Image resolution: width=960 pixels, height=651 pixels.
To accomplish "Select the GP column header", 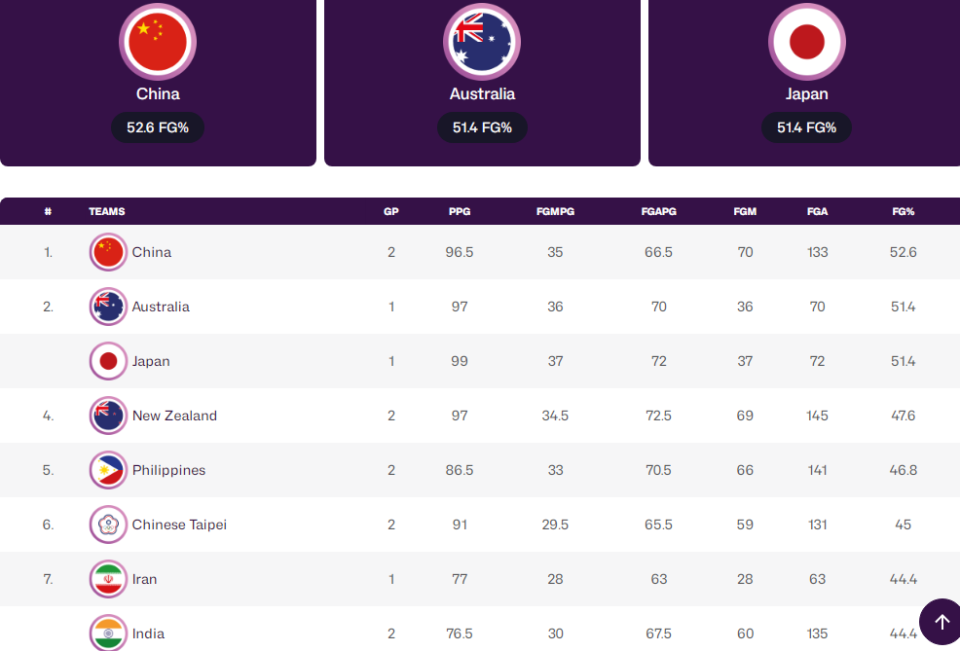I will click(391, 212).
